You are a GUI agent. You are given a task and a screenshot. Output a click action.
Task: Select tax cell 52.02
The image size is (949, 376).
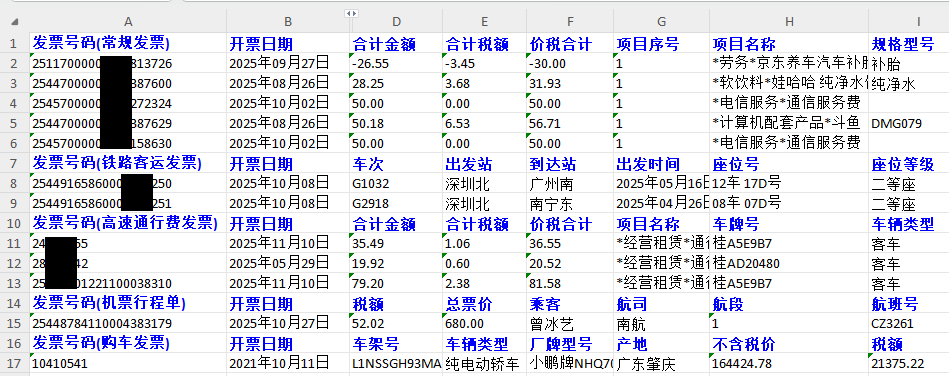[396, 323]
